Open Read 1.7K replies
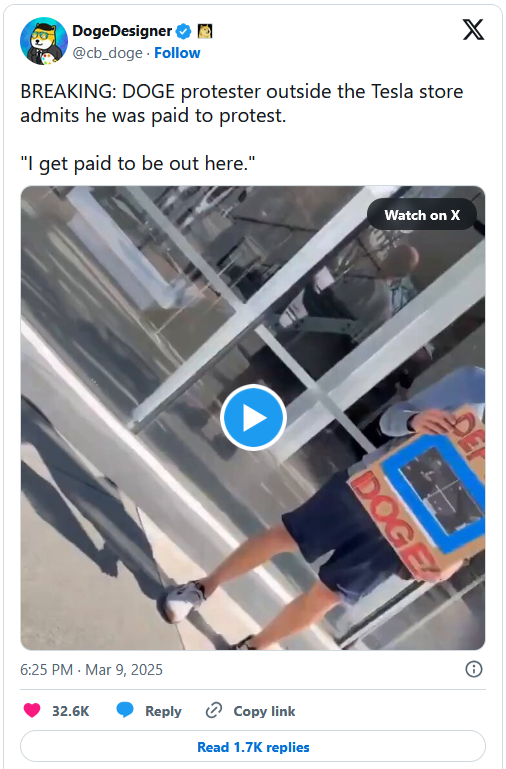 tap(253, 747)
